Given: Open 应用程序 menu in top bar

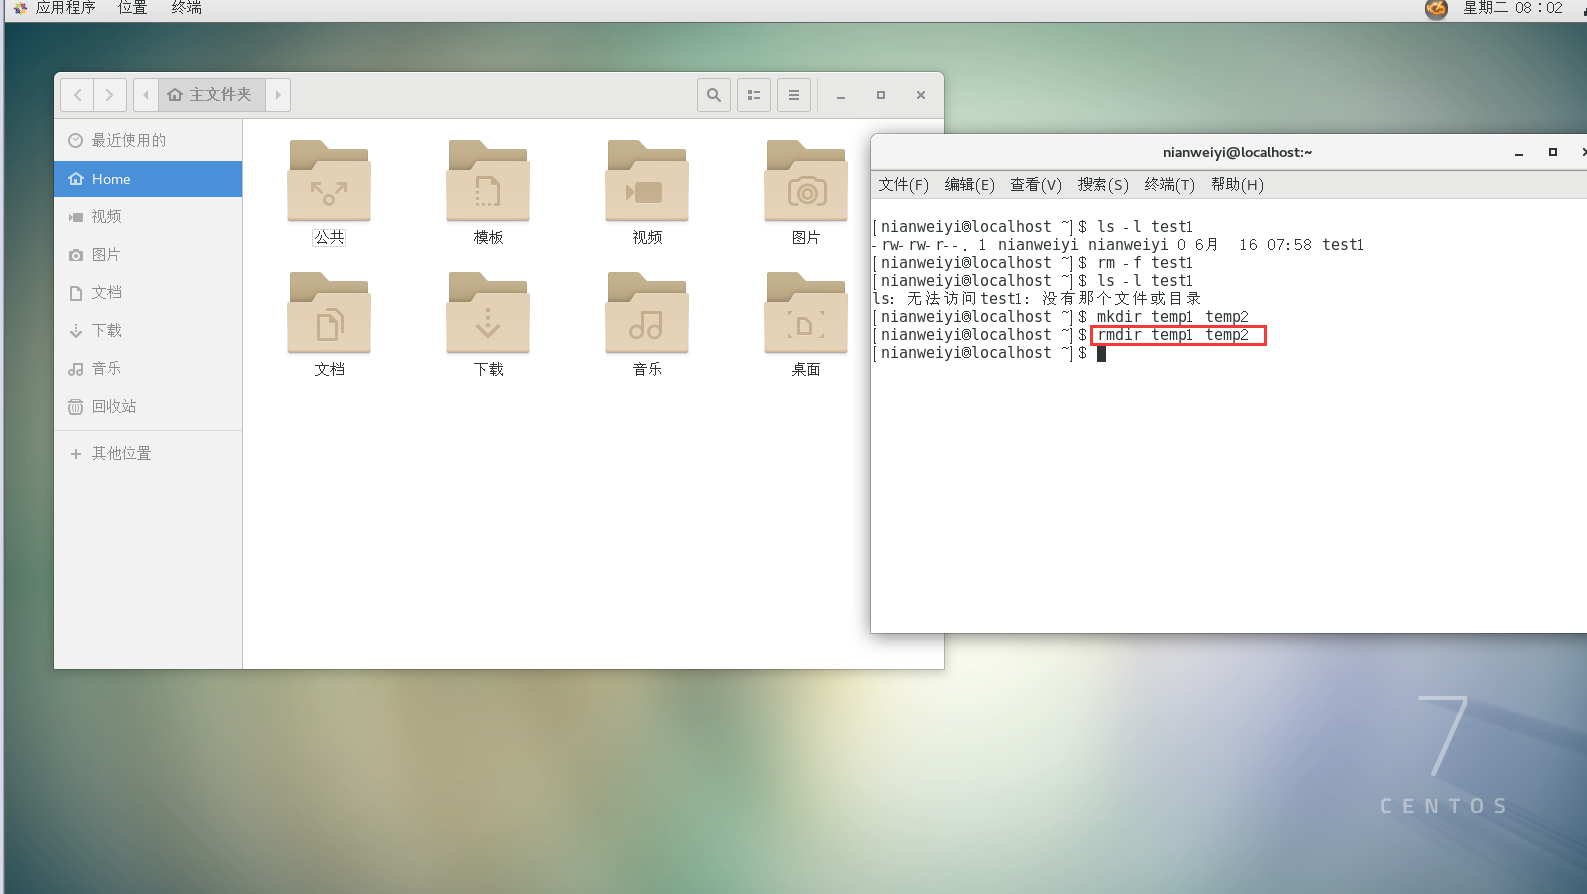Looking at the screenshot, I should (x=65, y=8).
